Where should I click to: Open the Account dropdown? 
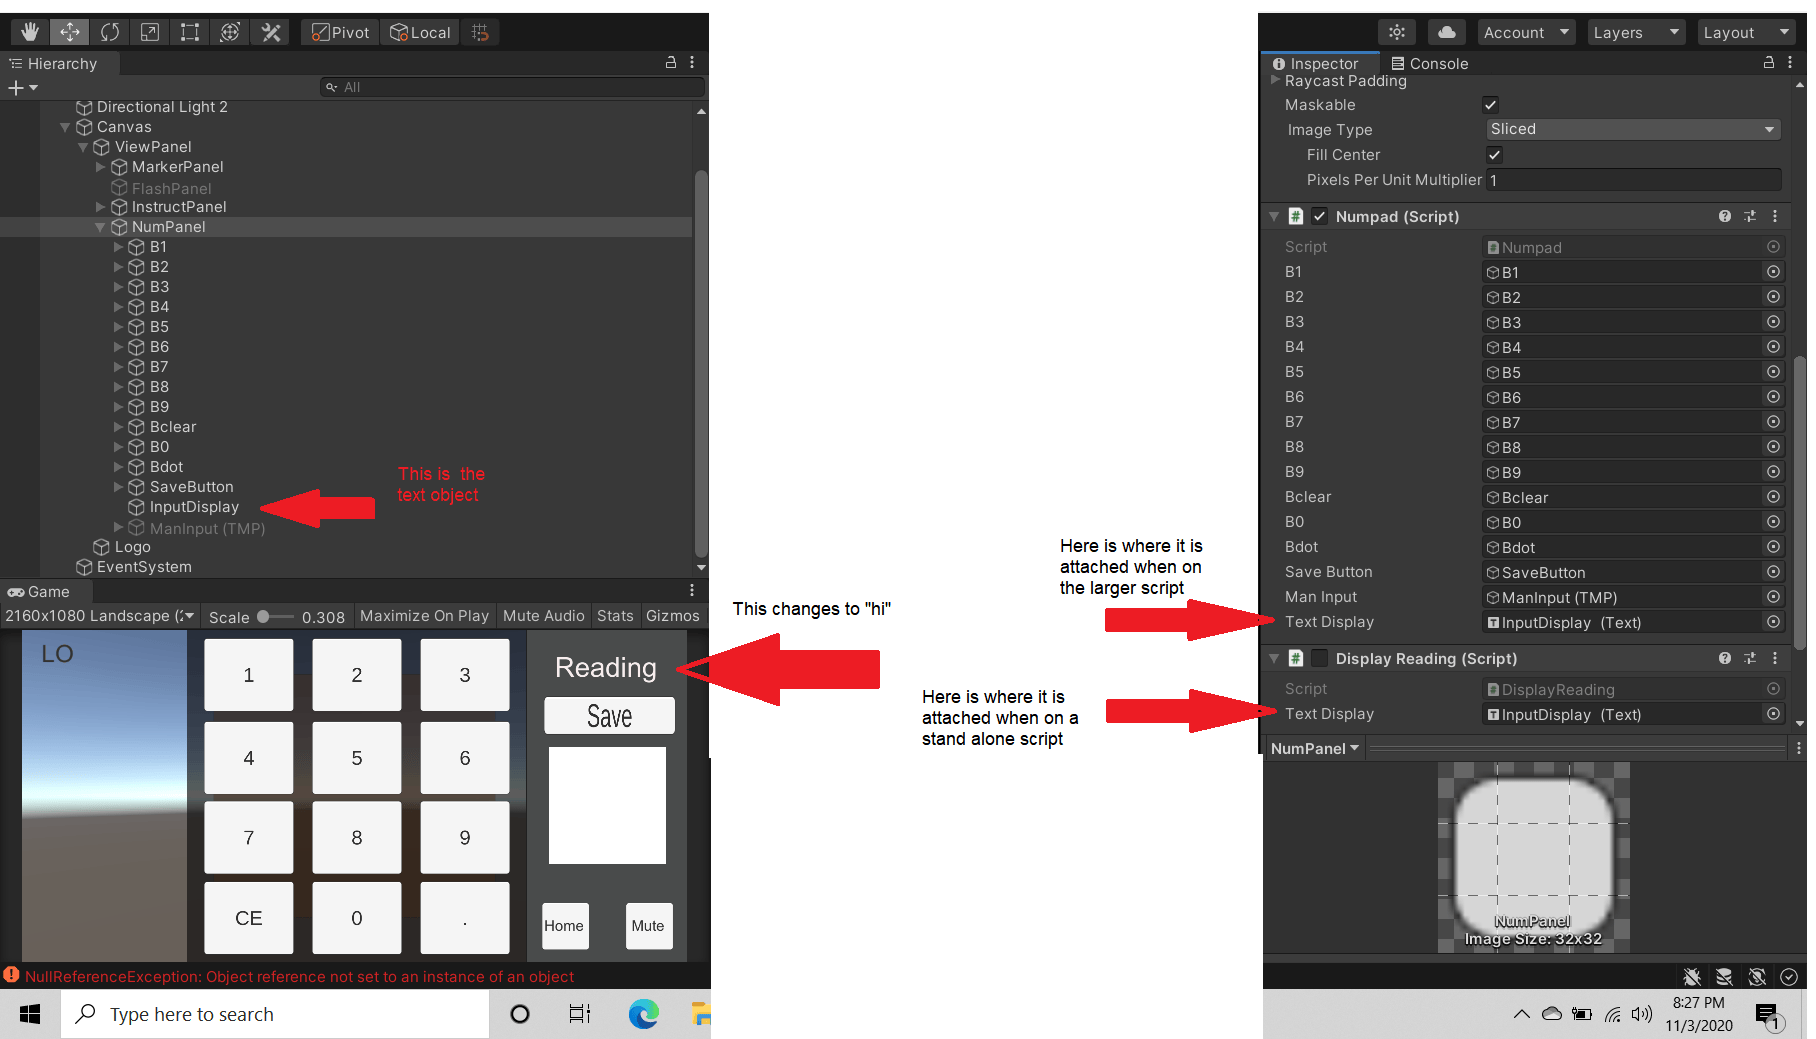pos(1527,32)
